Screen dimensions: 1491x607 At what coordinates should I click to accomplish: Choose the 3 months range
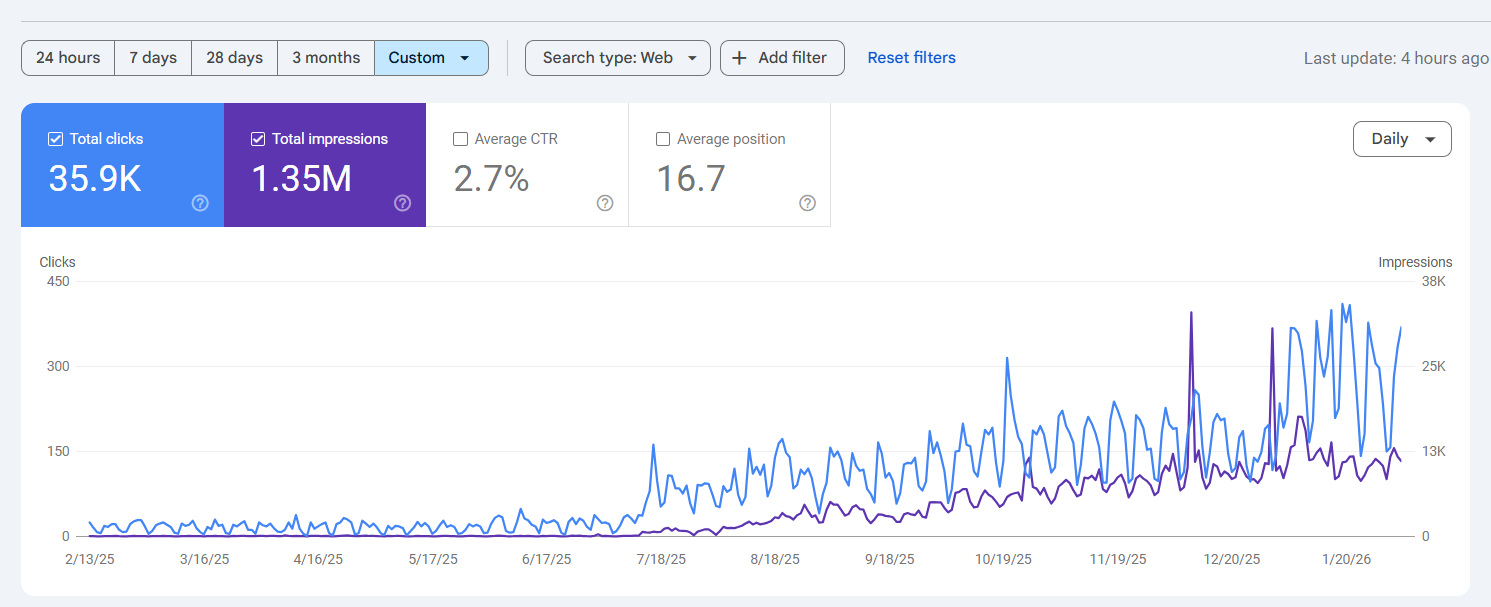[326, 58]
